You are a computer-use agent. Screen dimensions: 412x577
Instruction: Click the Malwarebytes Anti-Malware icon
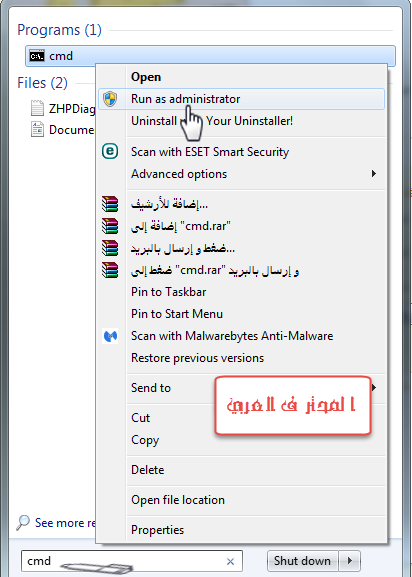(x=110, y=336)
